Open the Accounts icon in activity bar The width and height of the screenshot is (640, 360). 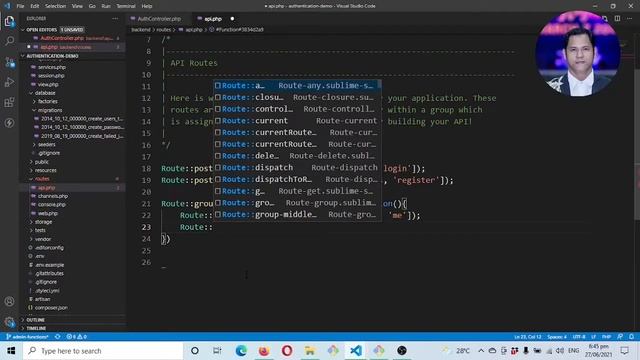tap(9, 301)
